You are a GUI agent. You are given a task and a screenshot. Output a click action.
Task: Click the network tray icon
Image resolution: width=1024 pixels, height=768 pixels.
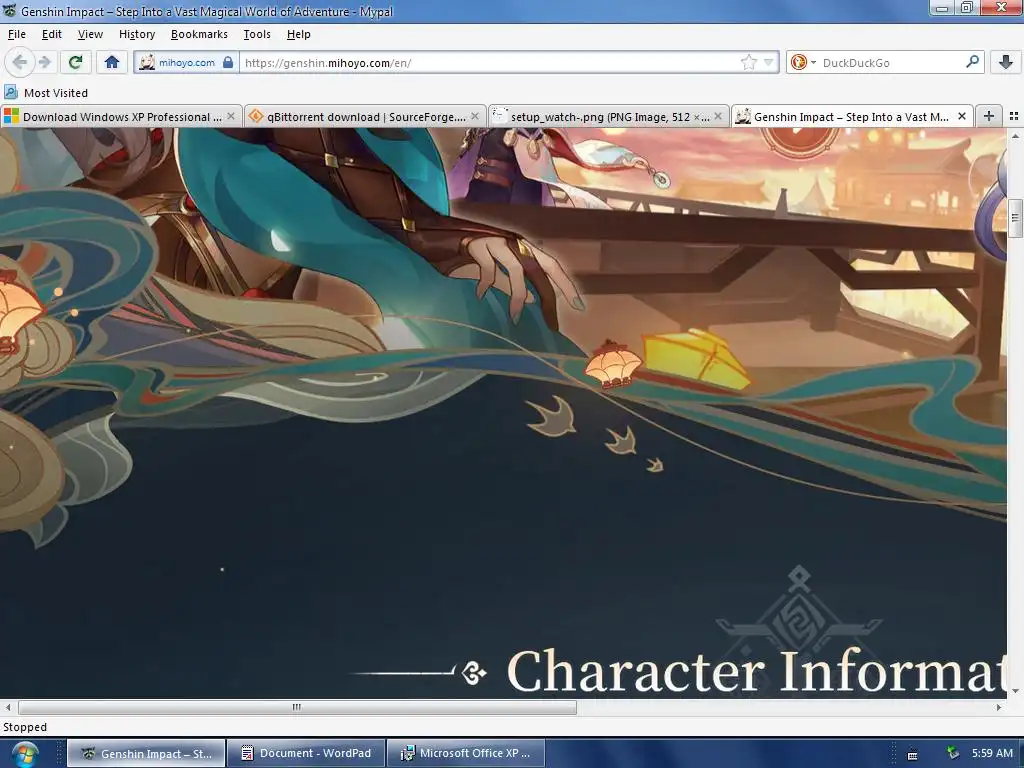953,753
